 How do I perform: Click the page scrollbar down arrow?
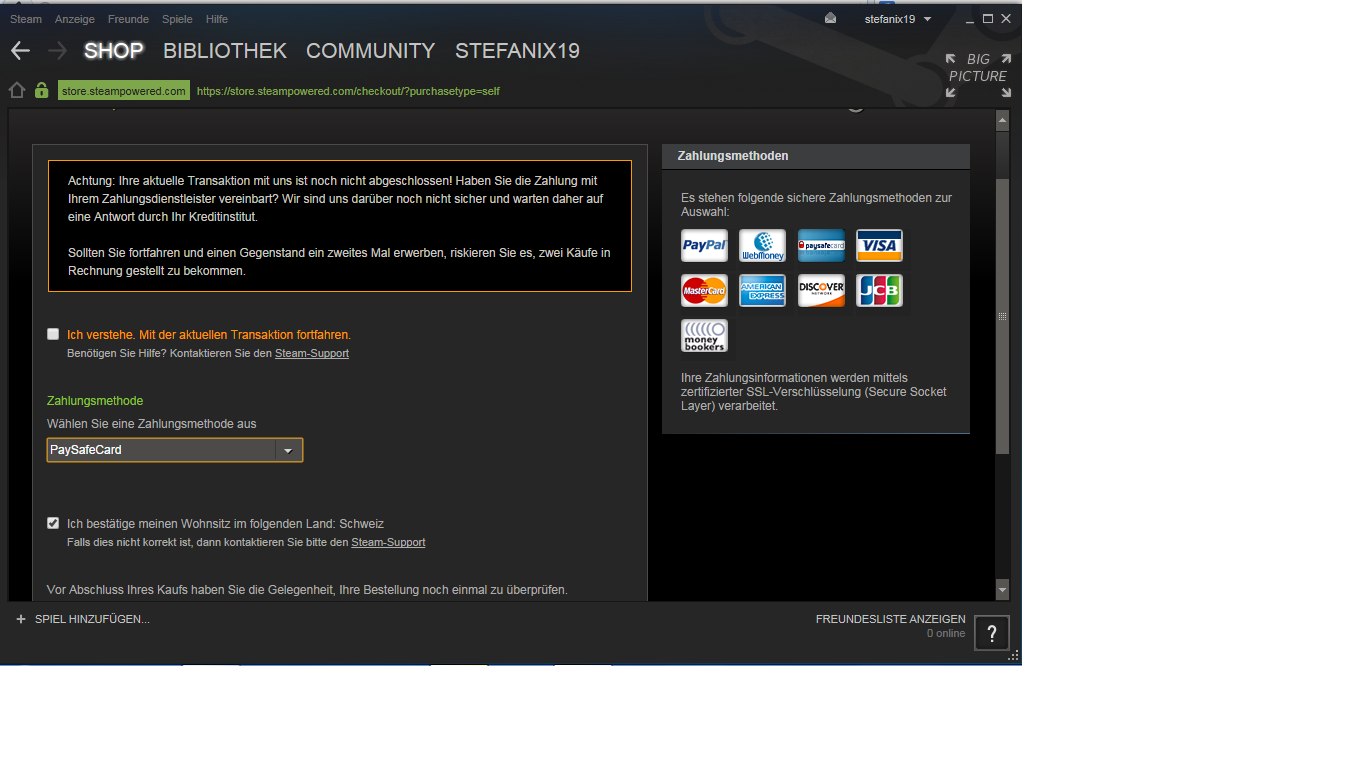coord(1003,589)
